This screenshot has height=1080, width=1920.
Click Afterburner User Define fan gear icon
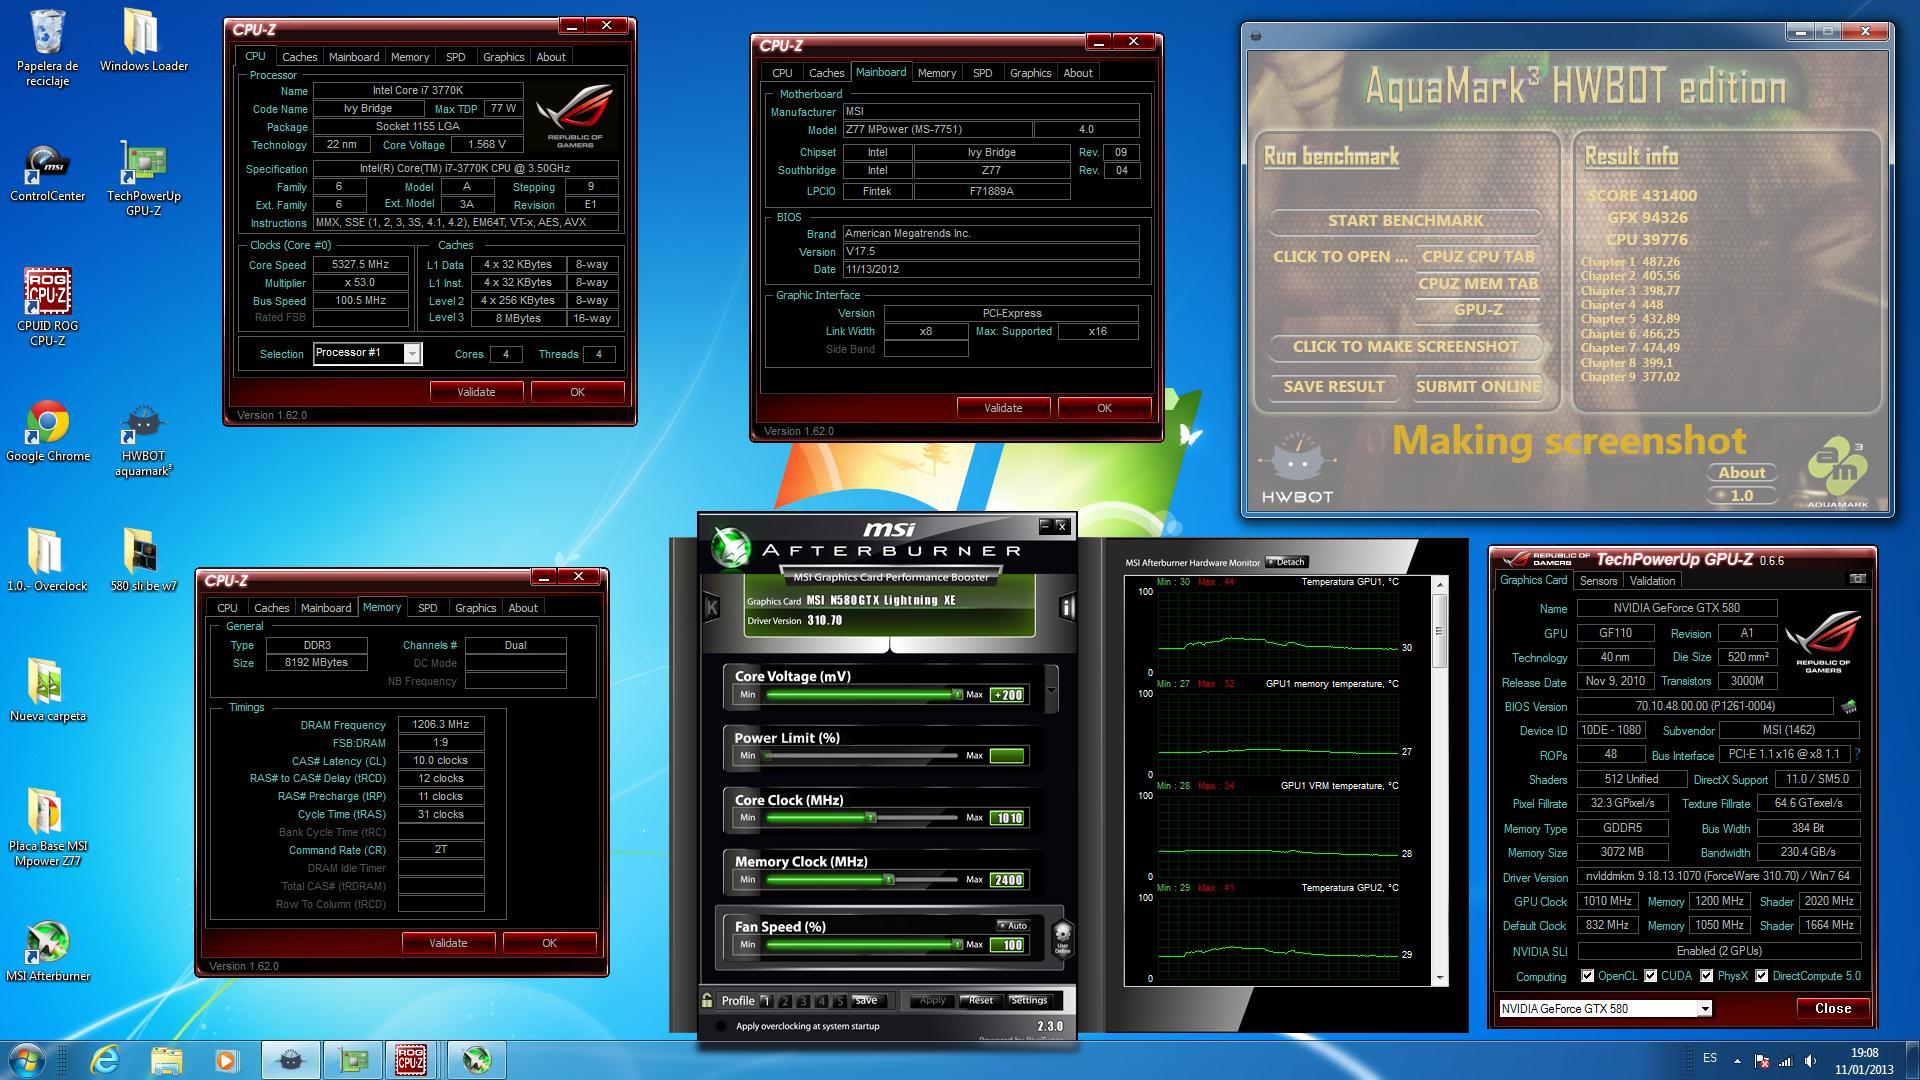point(1063,938)
